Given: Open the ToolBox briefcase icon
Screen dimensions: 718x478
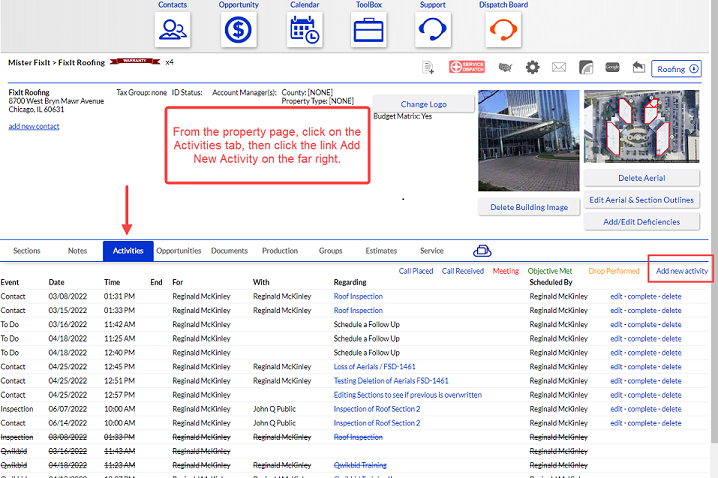Looking at the screenshot, I should (369, 30).
